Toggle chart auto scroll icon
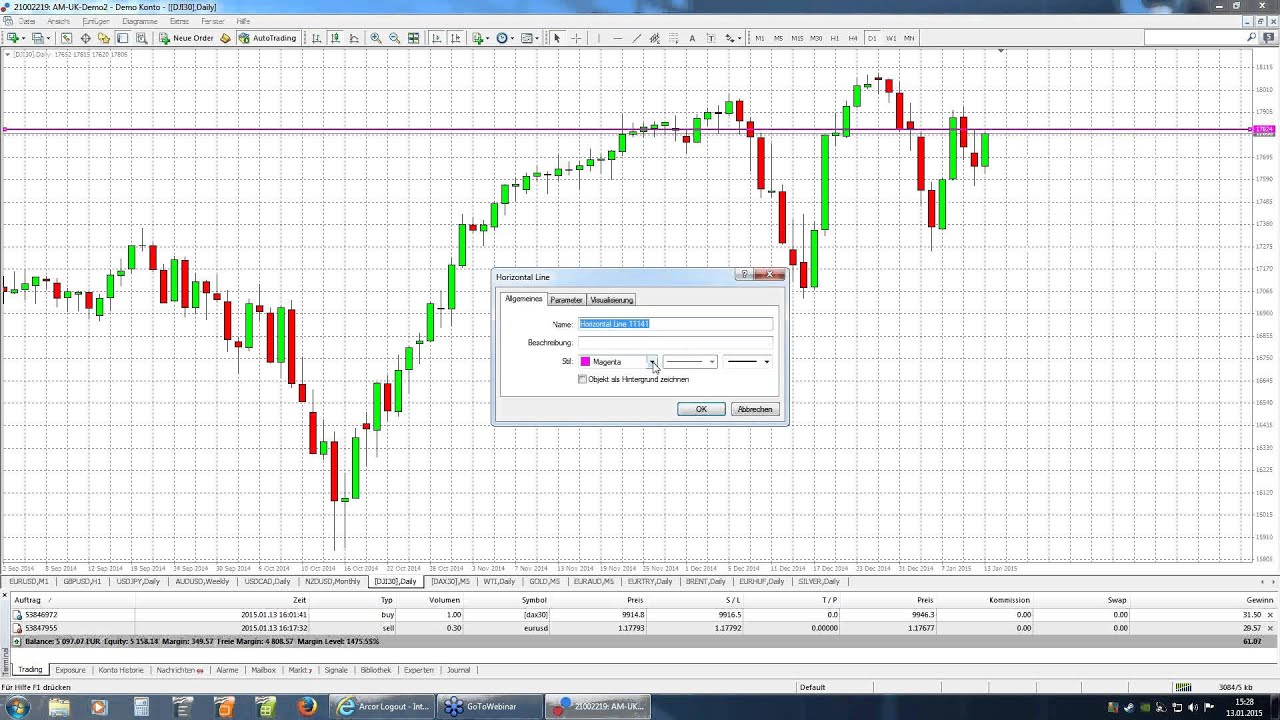The height and width of the screenshot is (720, 1280). click(x=436, y=38)
